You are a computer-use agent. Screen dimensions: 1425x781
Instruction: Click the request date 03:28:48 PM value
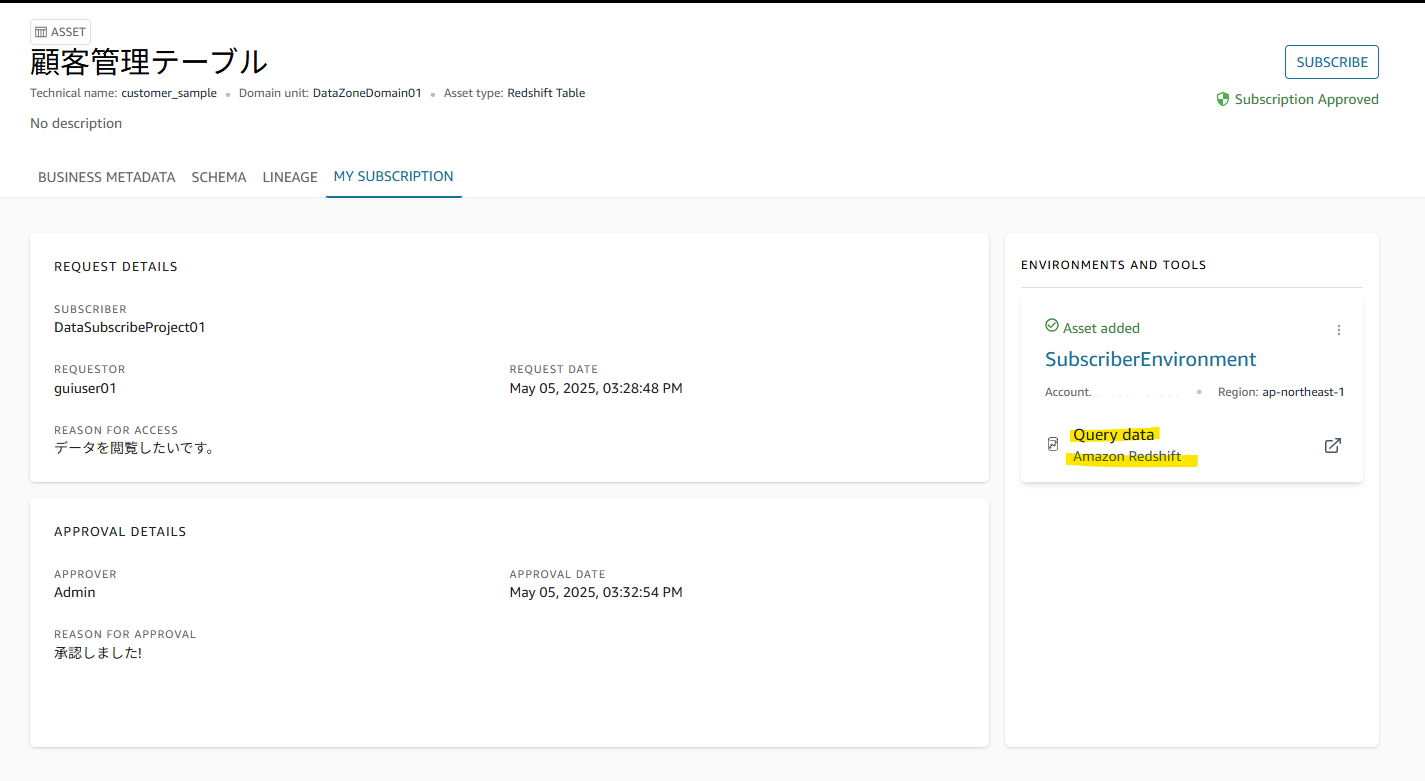[596, 388]
